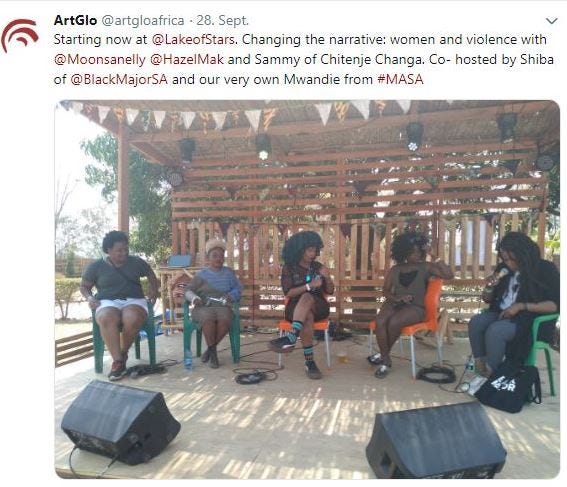567x487 pixels.
Task: Click the panelist wearing a white headwrap
Action: point(213,302)
